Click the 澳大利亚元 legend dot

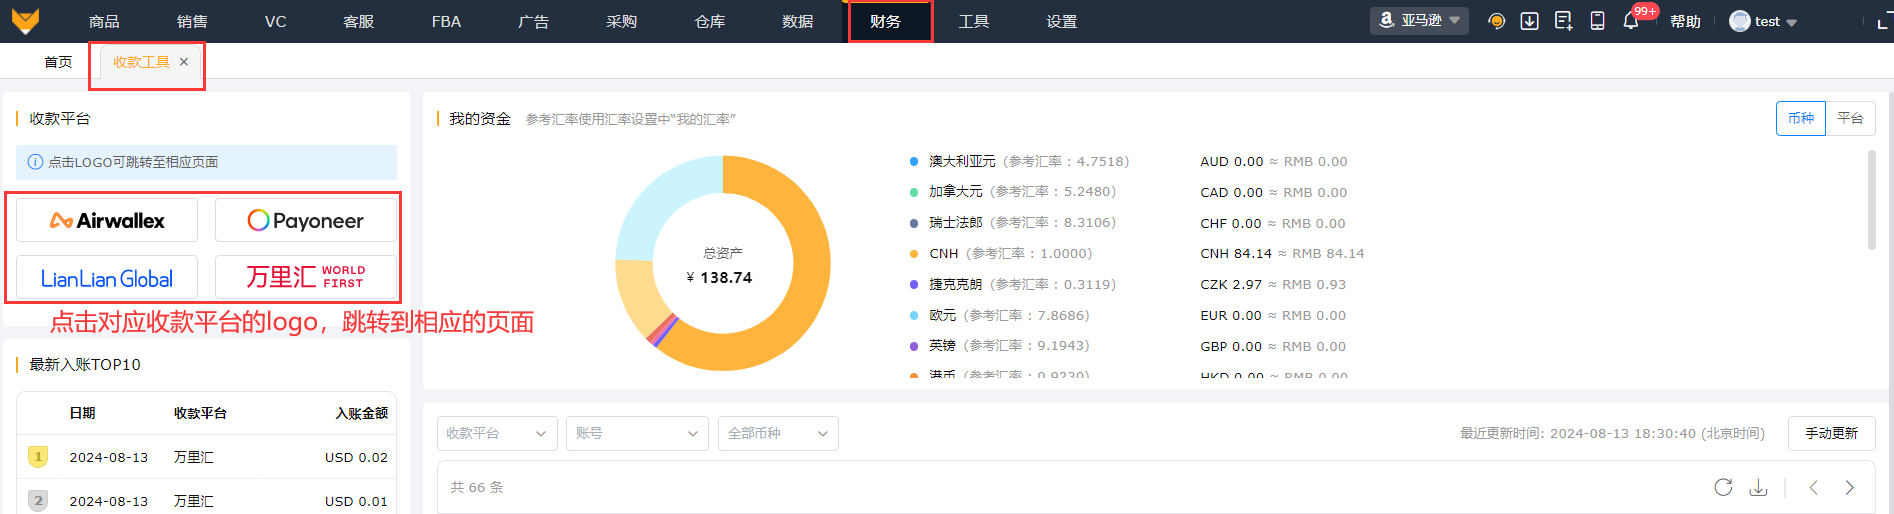914,161
